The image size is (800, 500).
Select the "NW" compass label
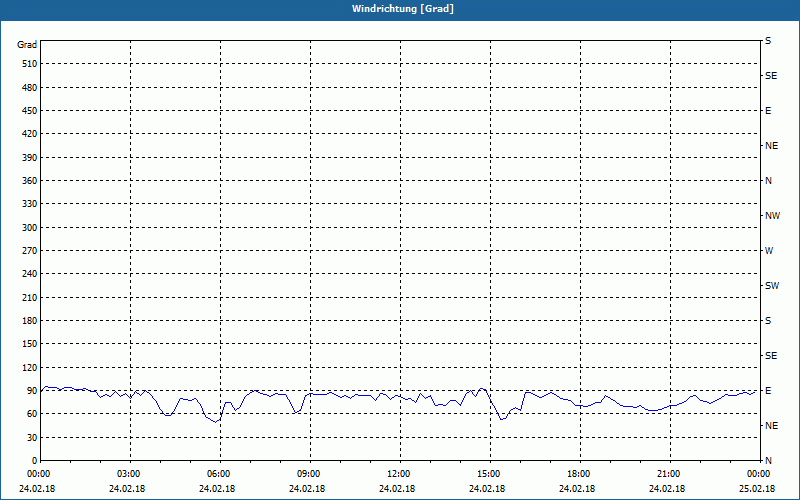pos(772,216)
